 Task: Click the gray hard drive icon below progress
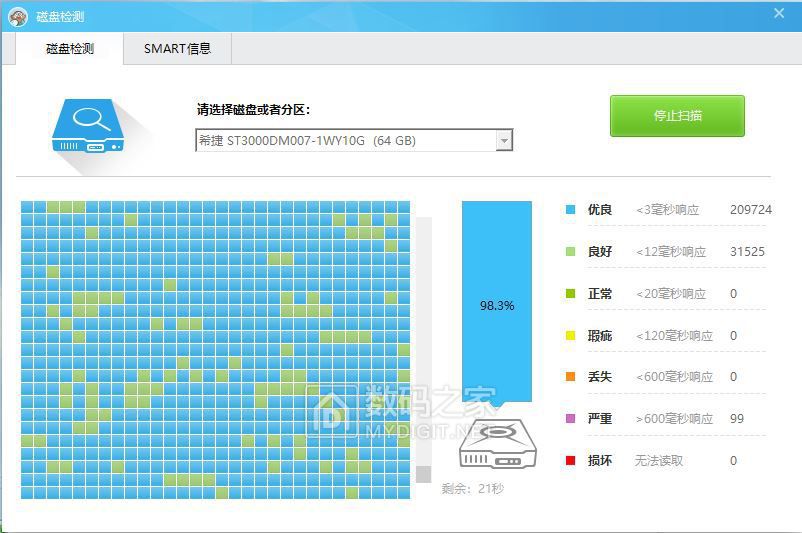498,443
